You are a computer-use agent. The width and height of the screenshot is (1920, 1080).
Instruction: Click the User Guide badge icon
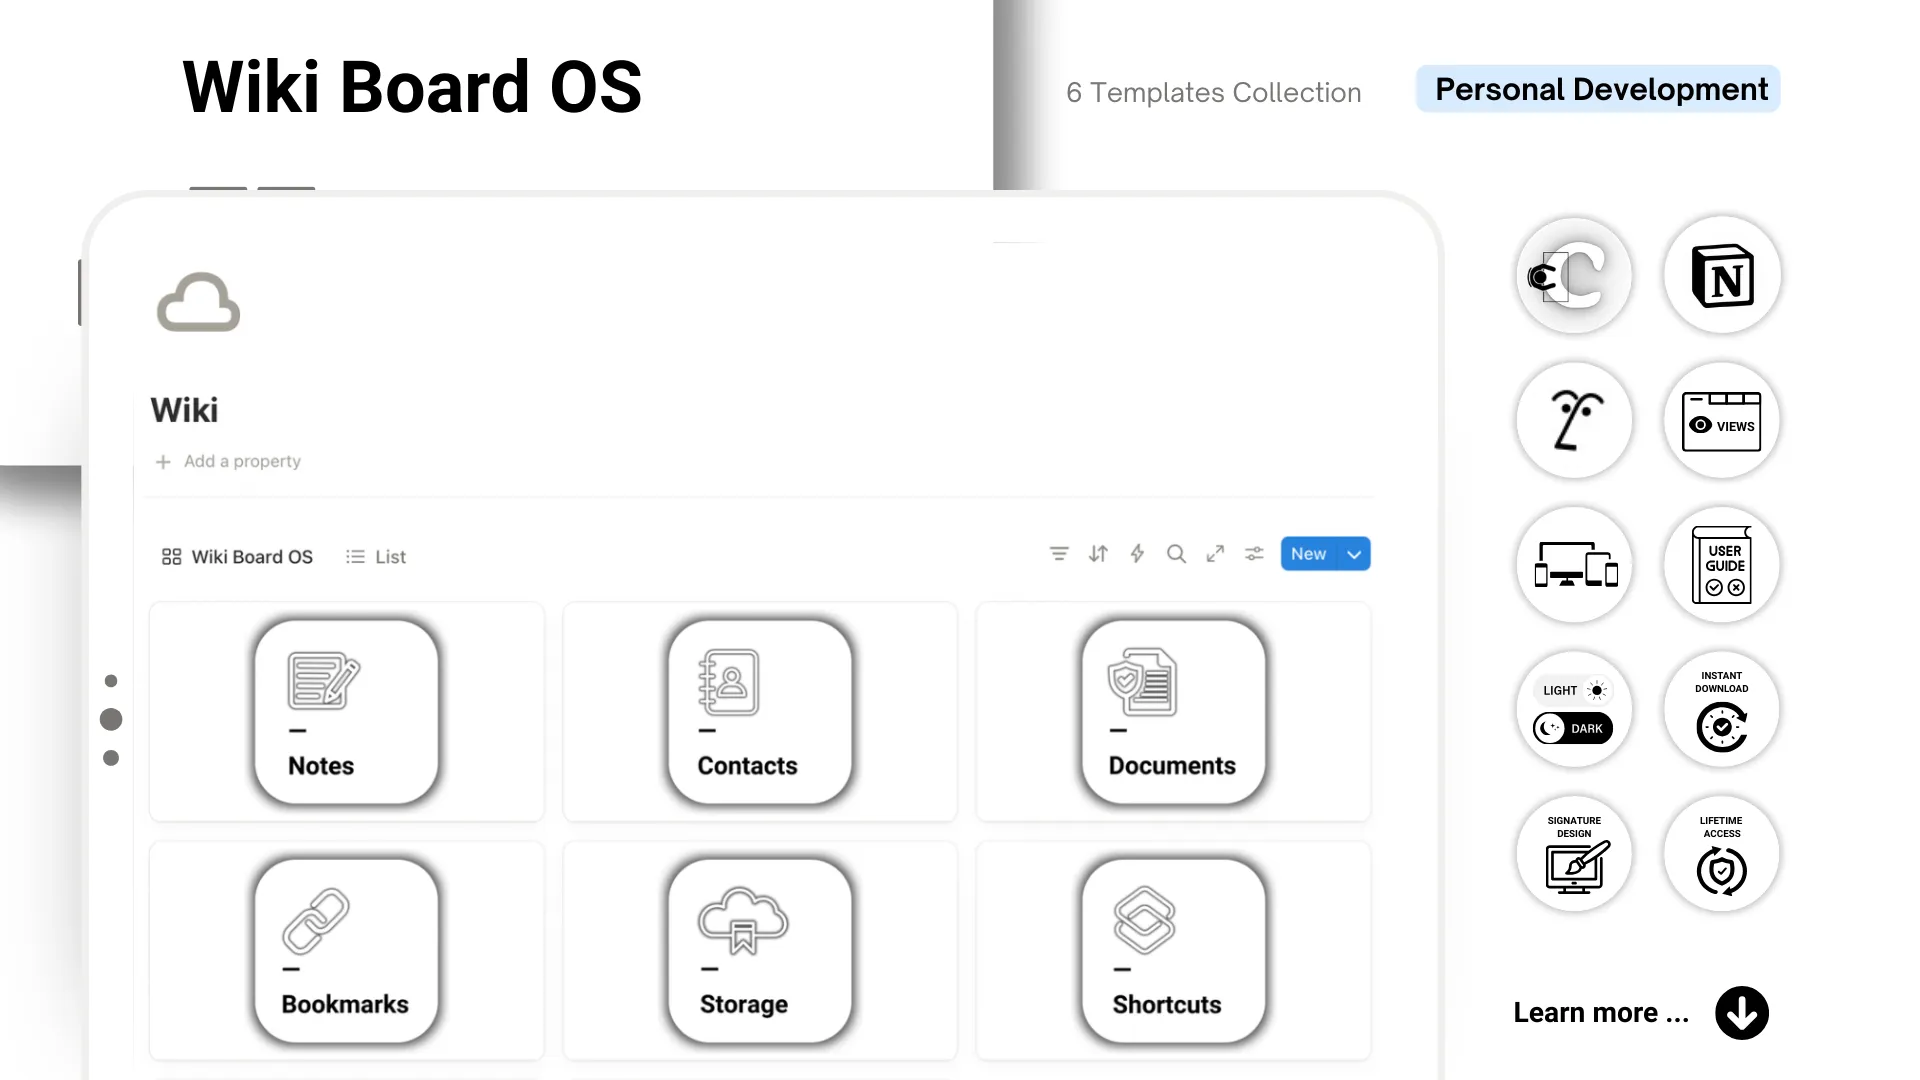tap(1722, 566)
